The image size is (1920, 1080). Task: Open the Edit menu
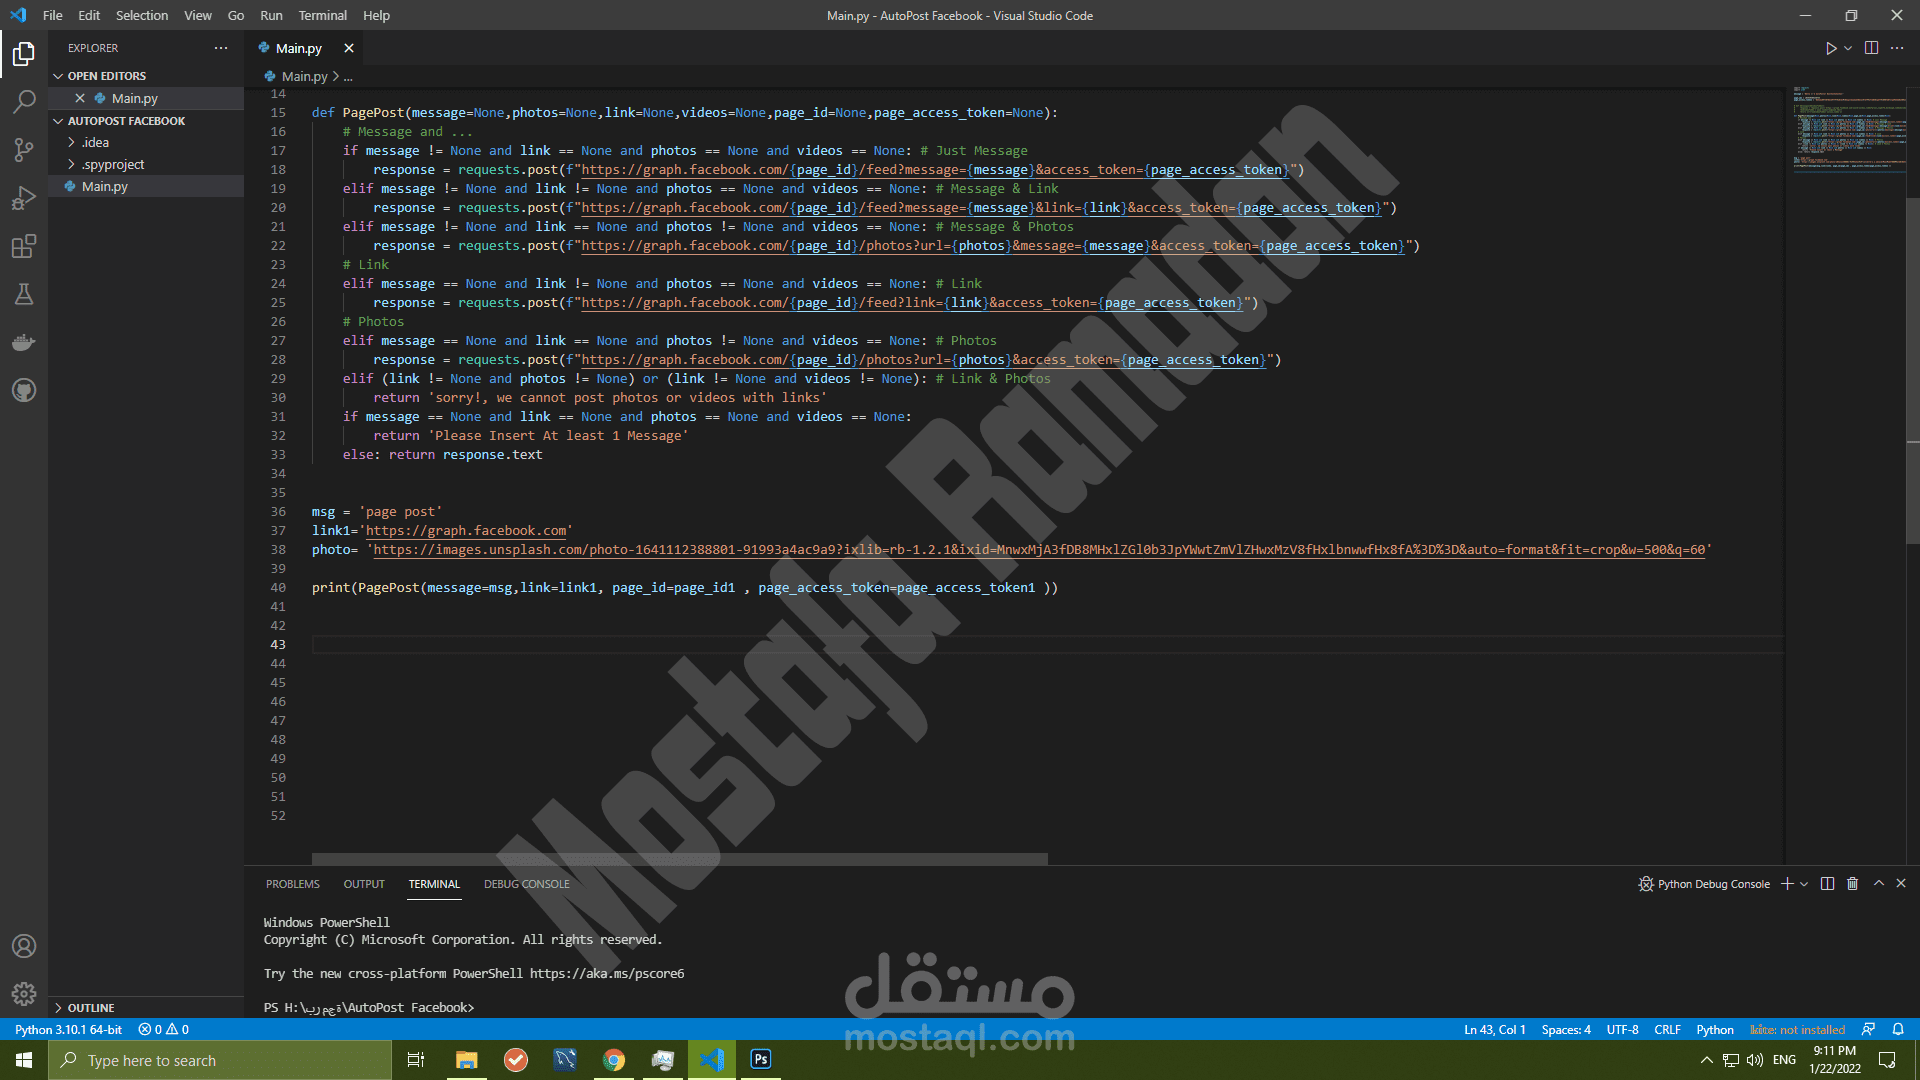(x=89, y=15)
